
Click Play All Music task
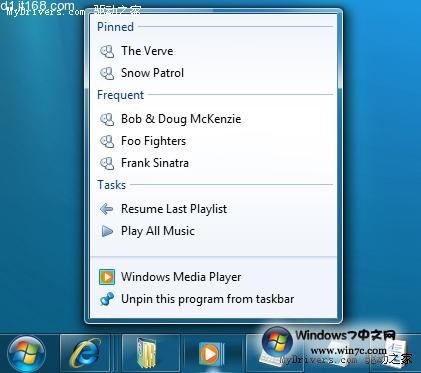[x=213, y=231]
